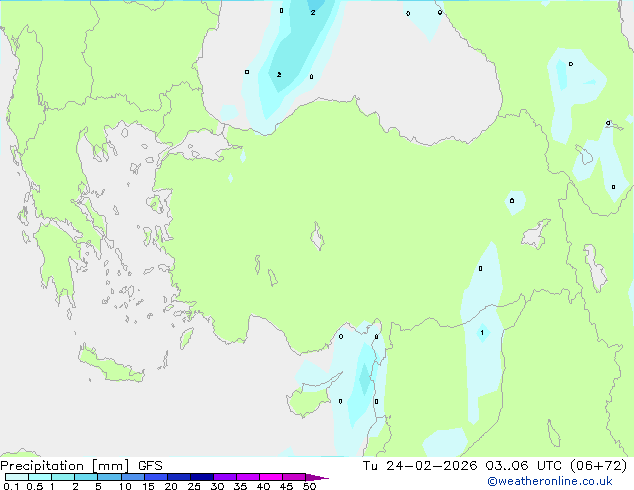
Task: Select the legend swatch between 5 and 10
Action: tap(109, 477)
